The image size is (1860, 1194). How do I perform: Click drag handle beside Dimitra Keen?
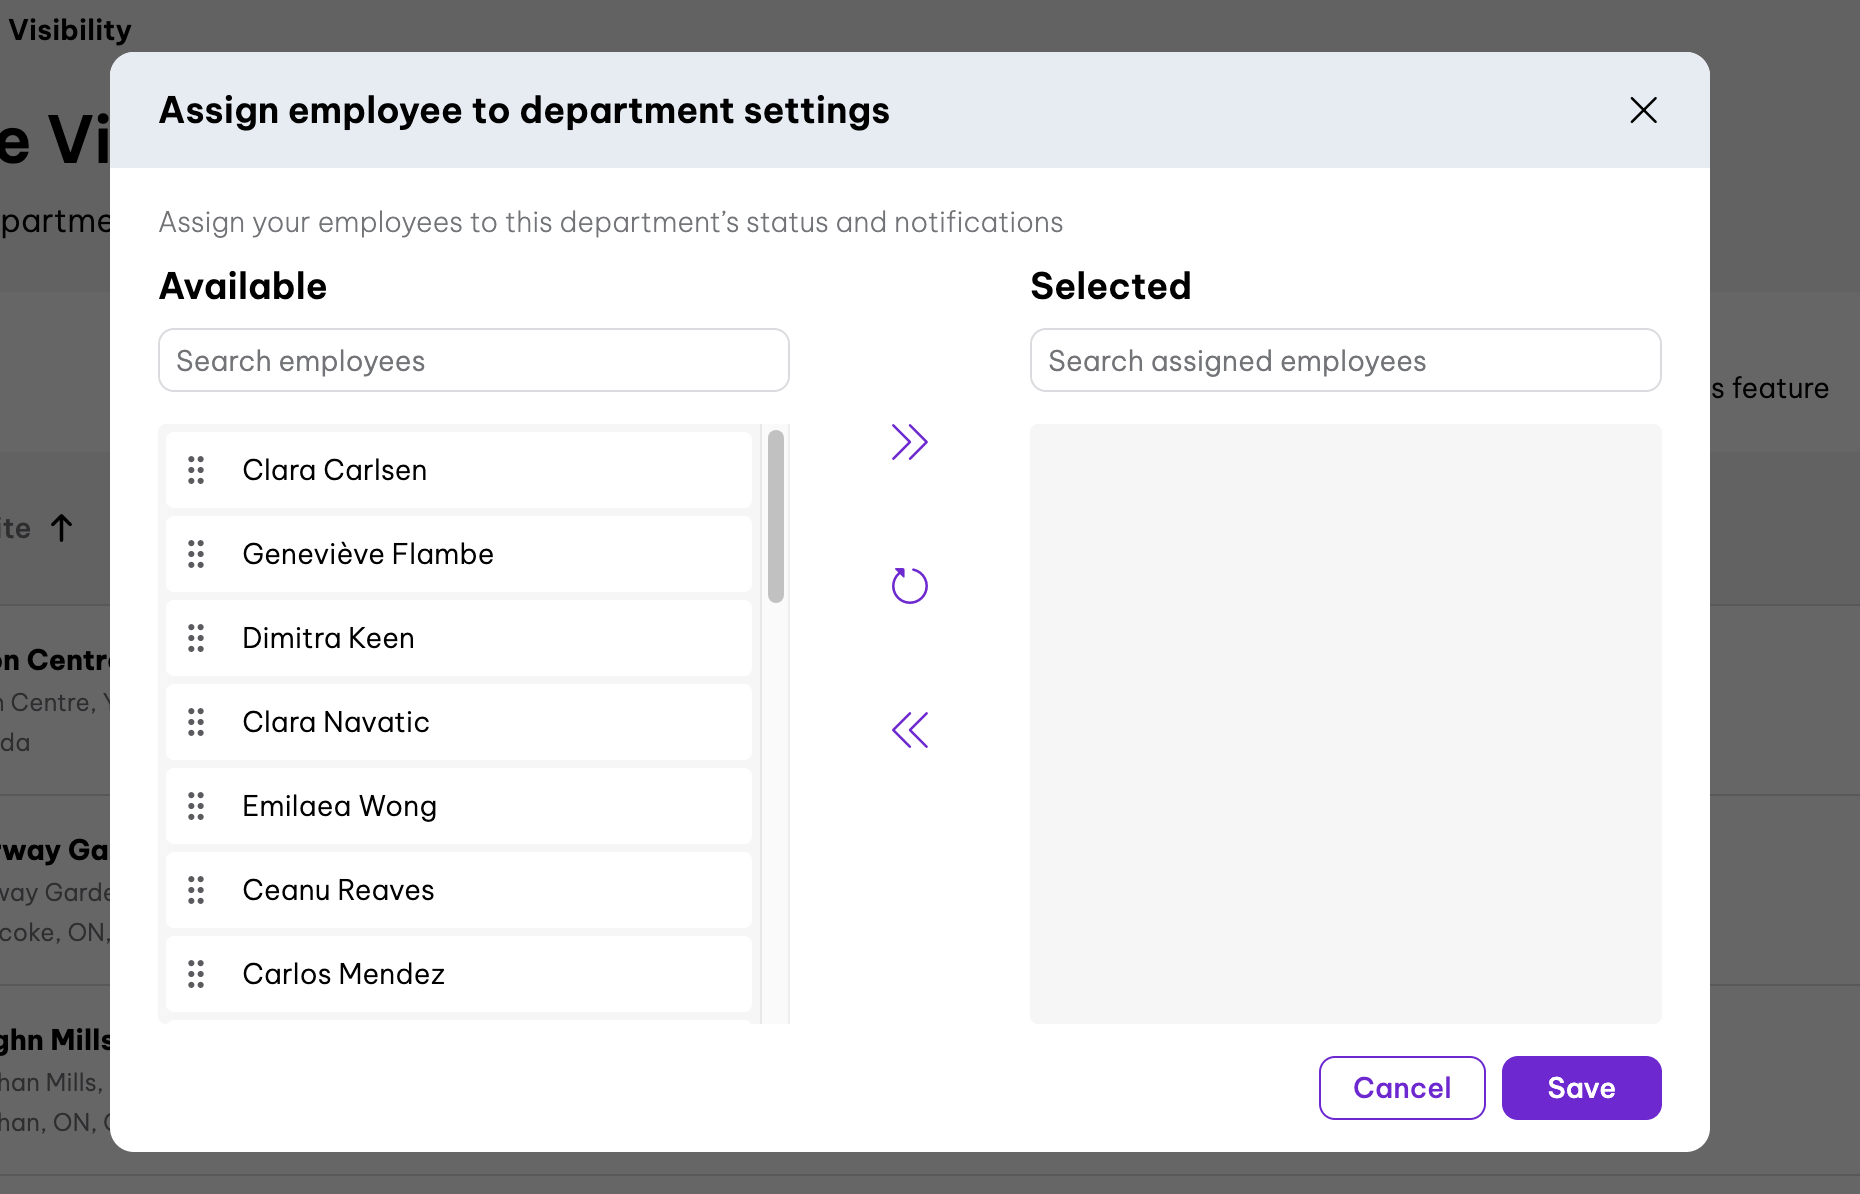(196, 638)
